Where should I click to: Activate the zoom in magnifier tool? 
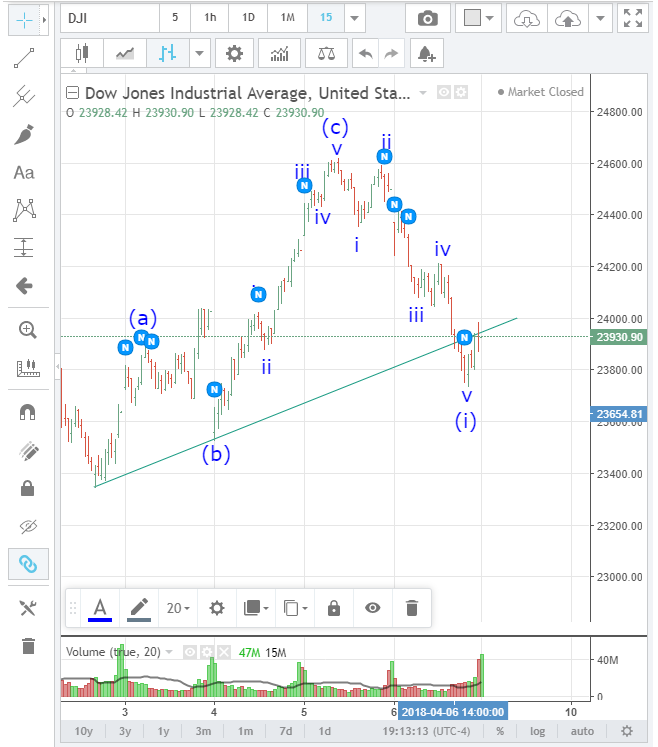[27, 330]
